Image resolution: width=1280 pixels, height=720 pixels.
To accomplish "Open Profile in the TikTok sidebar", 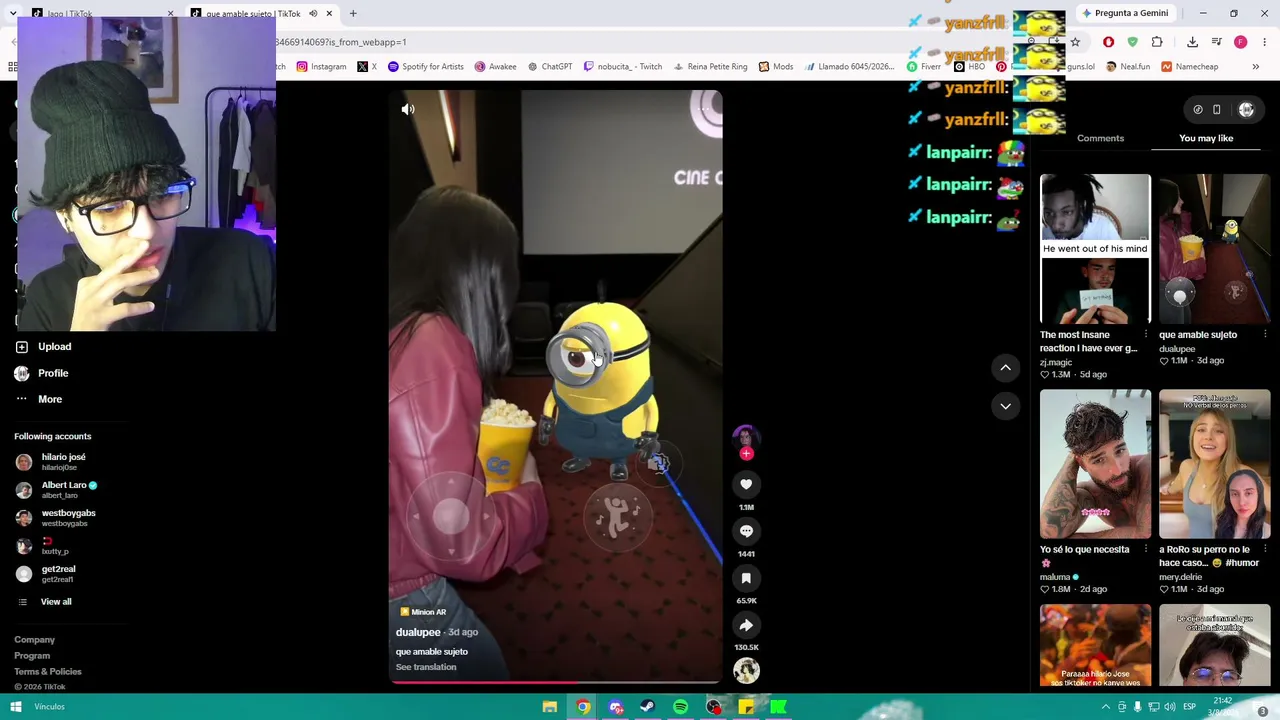I will click(x=42, y=373).
